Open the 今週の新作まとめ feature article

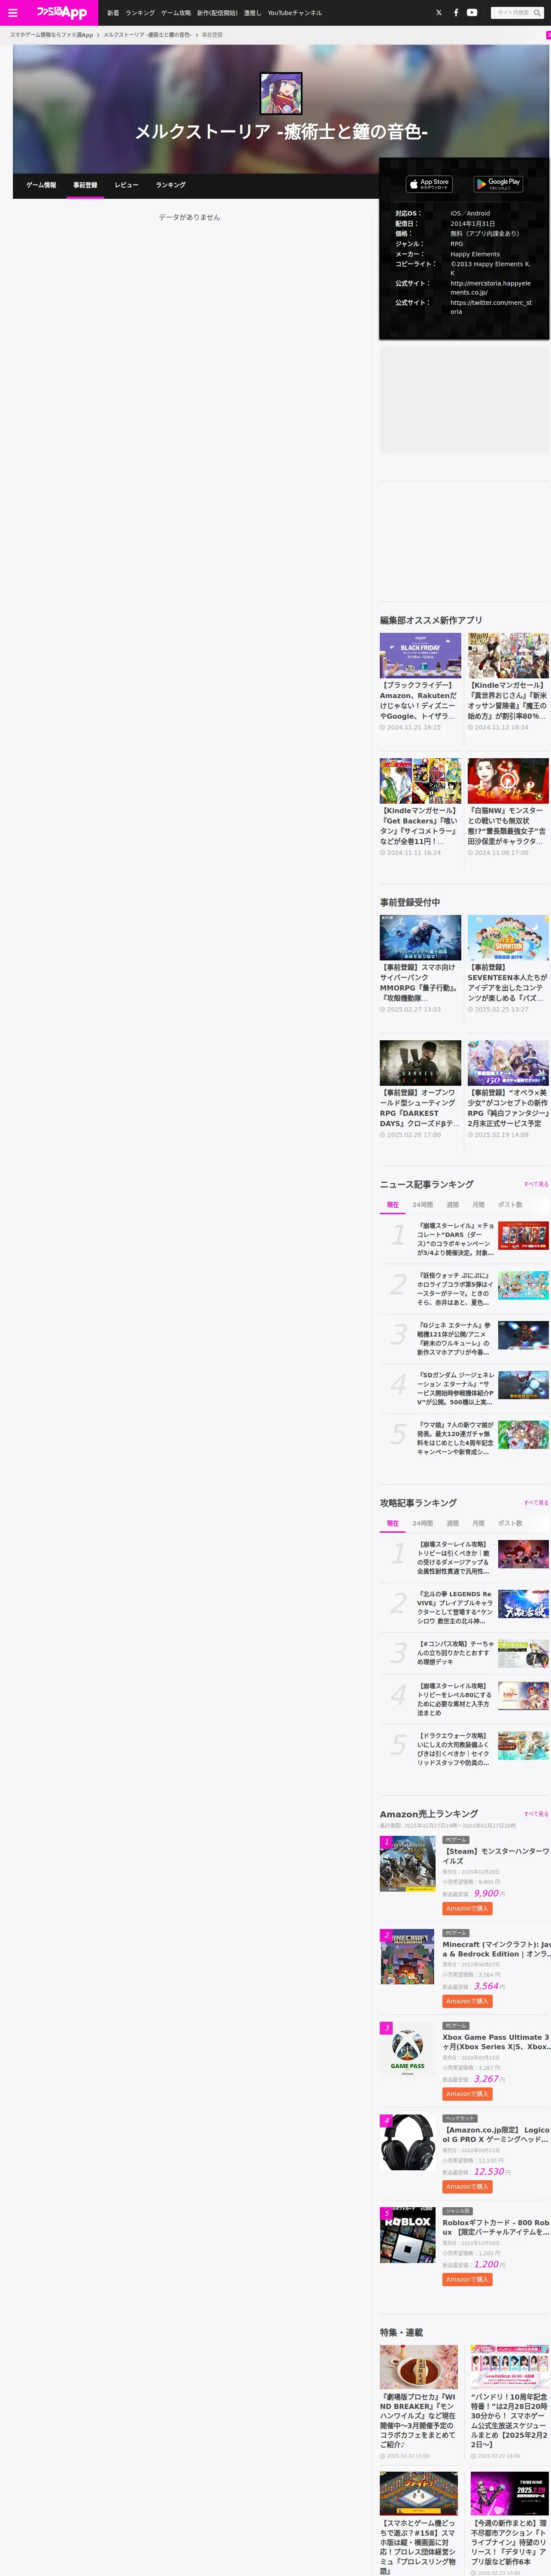click(x=510, y=2525)
